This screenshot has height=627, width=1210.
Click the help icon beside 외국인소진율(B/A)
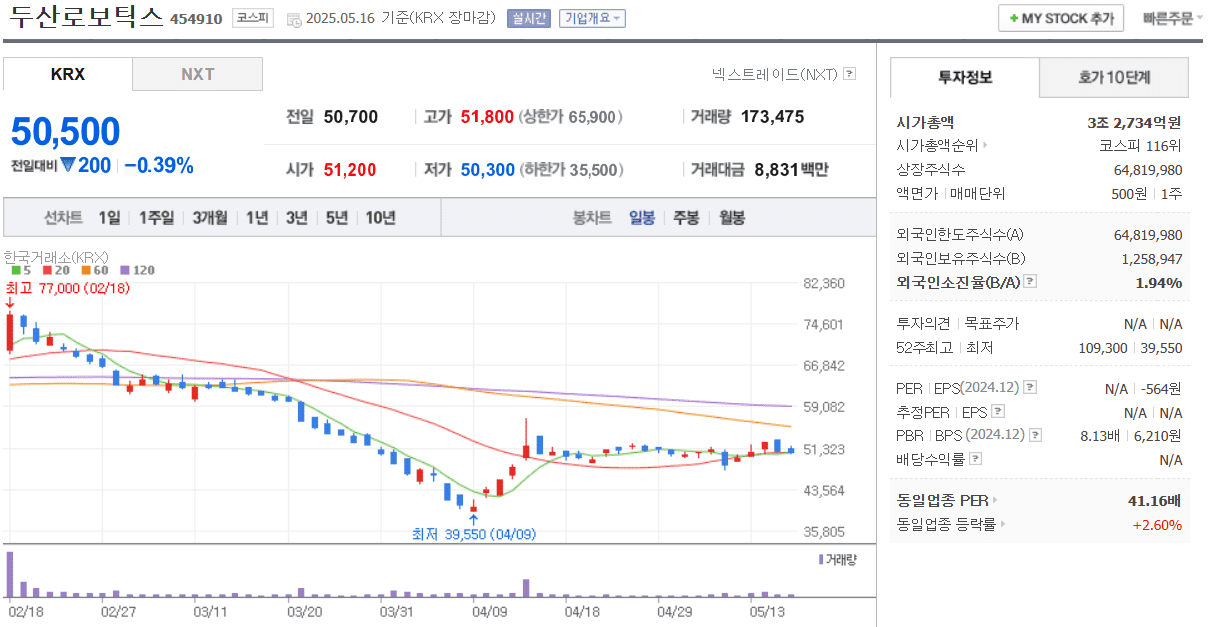pyautogui.click(x=1031, y=283)
